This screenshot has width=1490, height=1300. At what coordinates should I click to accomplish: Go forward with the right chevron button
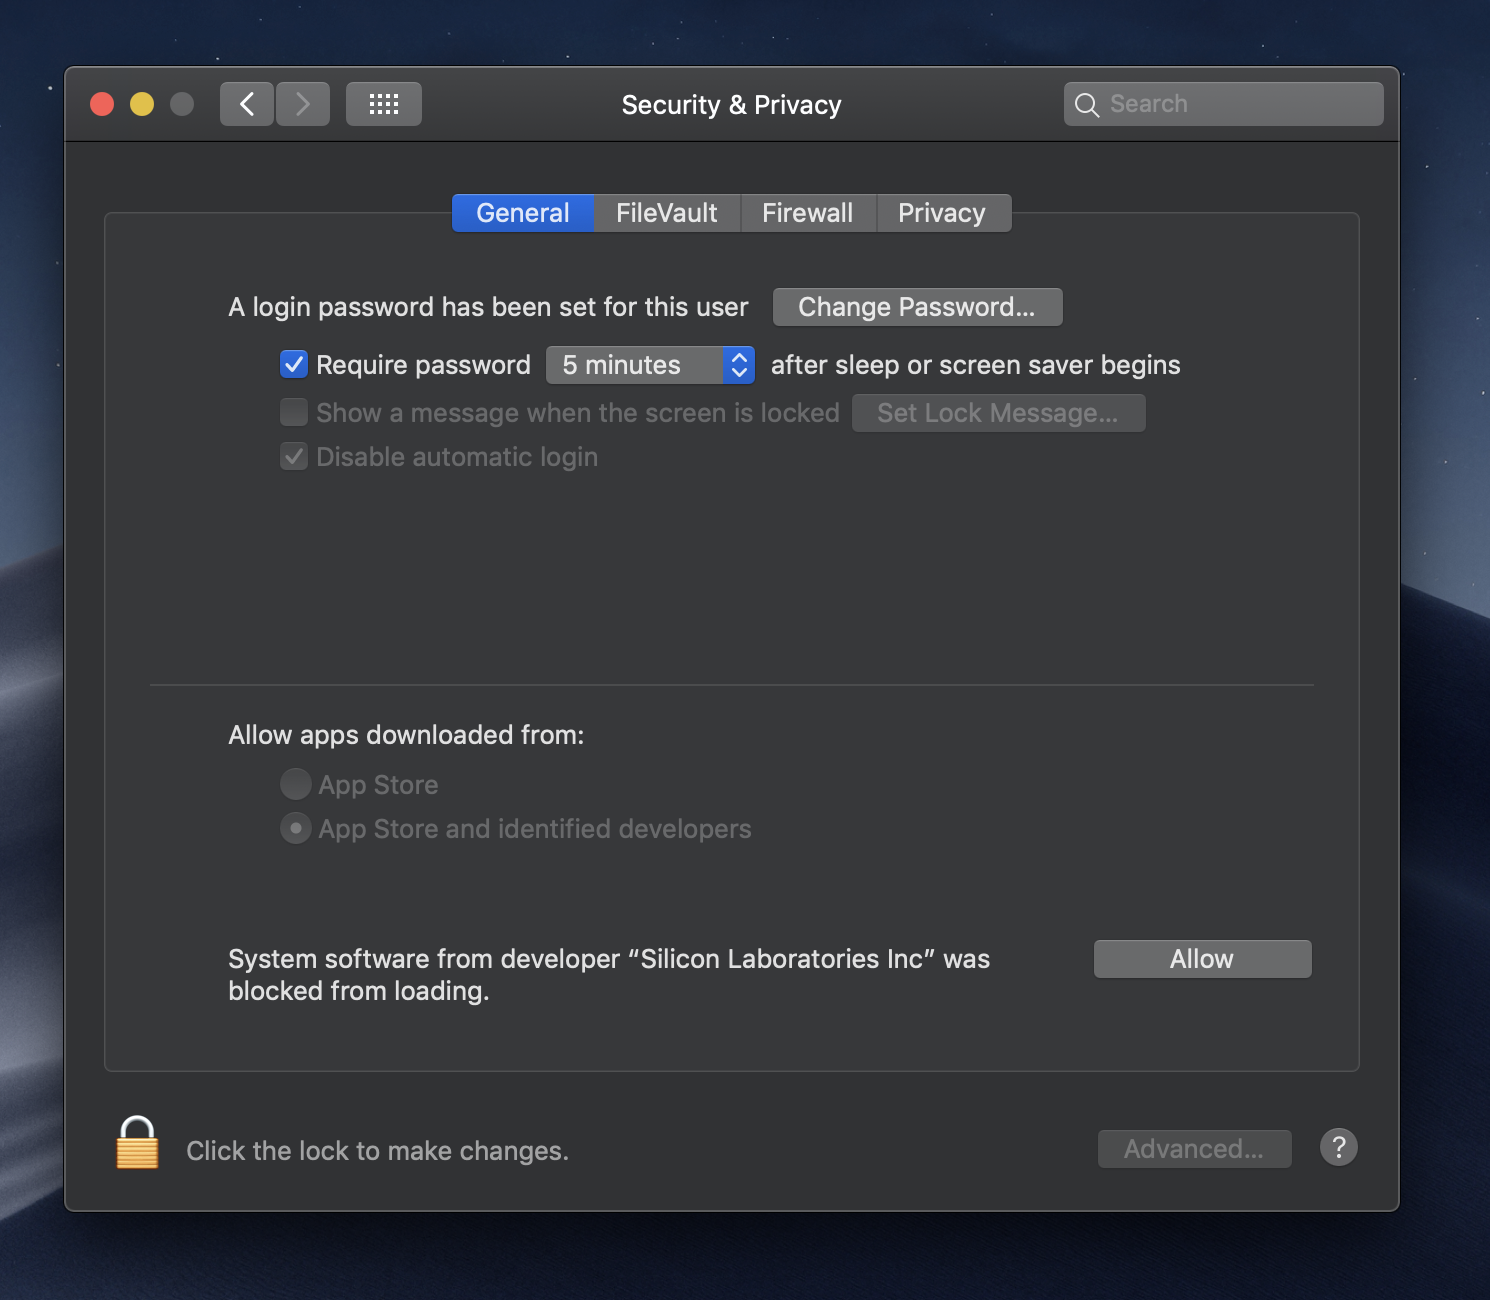pyautogui.click(x=303, y=104)
